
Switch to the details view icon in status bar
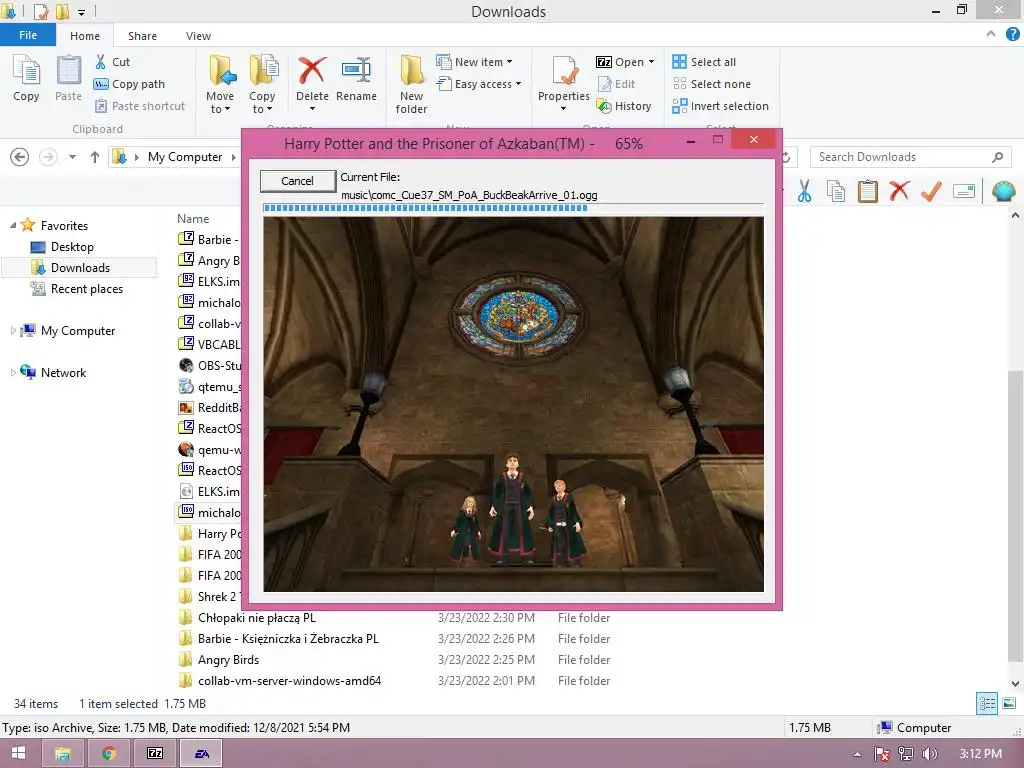click(x=987, y=703)
